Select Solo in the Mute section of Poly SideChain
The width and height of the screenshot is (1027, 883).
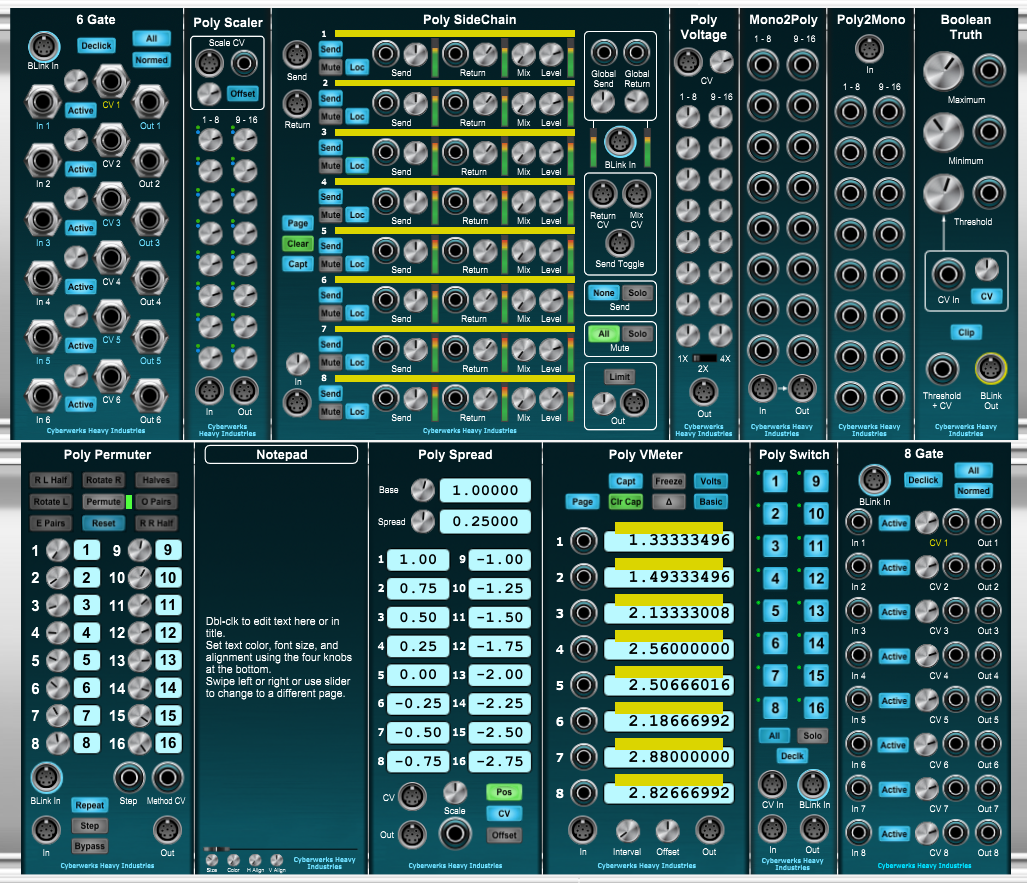coord(637,333)
